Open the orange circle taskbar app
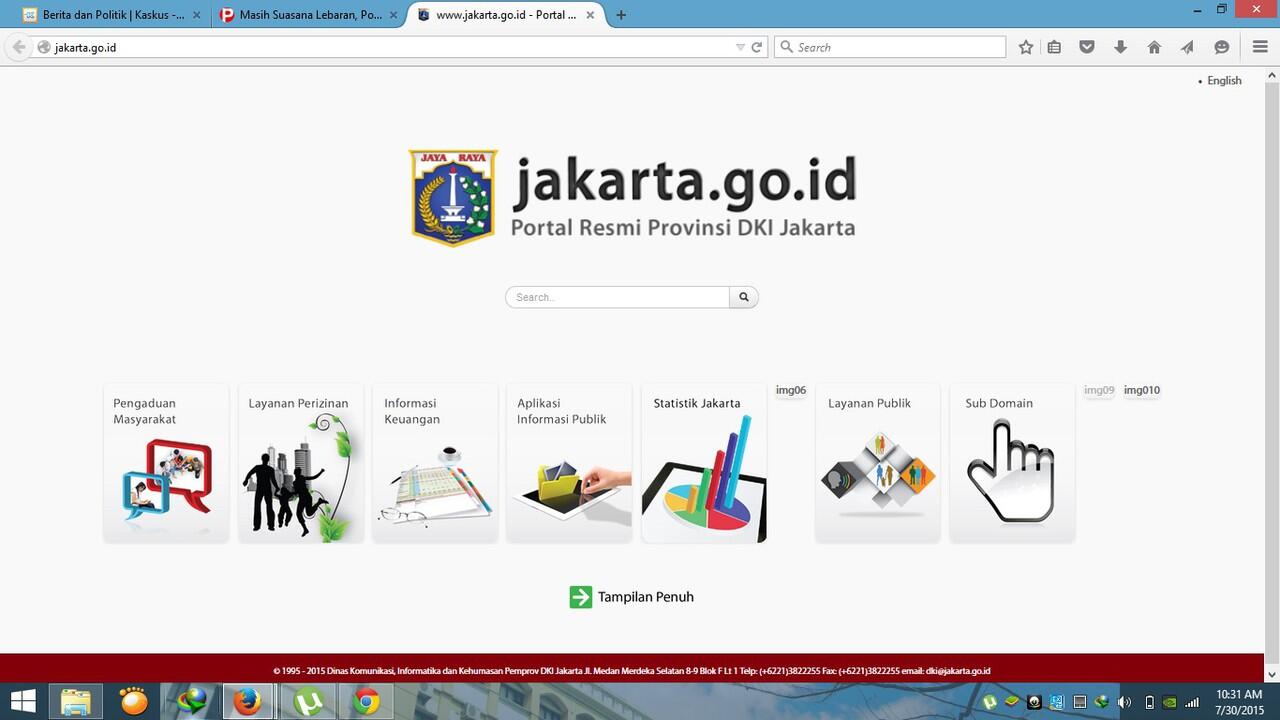This screenshot has width=1280, height=720. coord(133,702)
